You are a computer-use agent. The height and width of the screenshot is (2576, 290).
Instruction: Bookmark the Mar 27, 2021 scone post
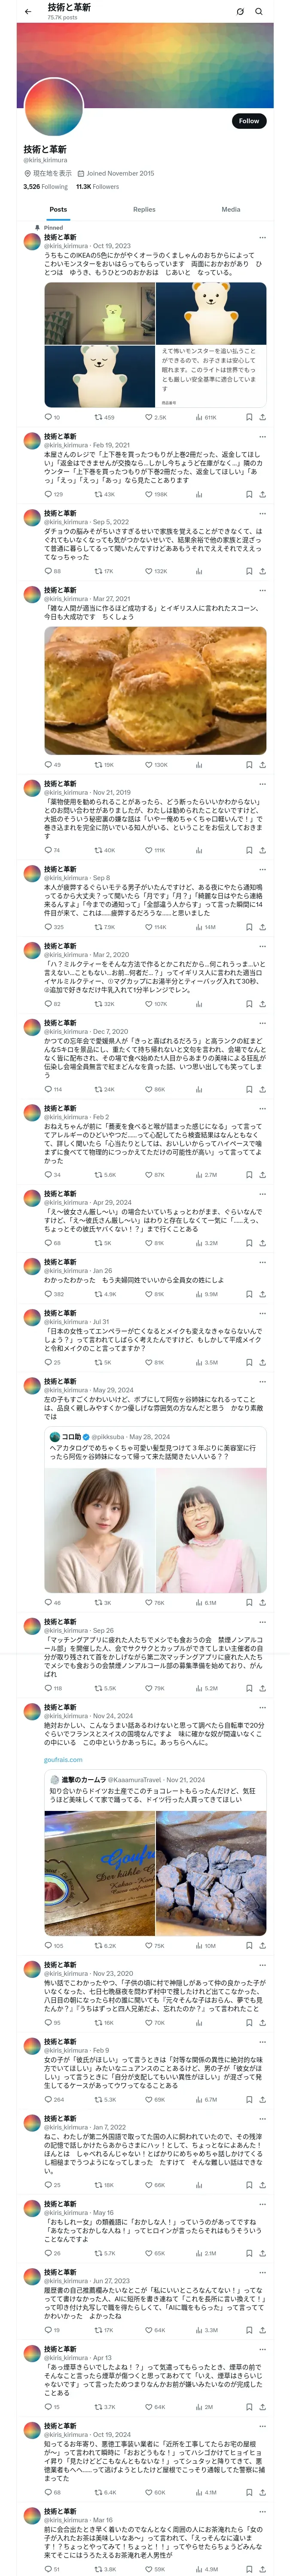click(x=249, y=764)
